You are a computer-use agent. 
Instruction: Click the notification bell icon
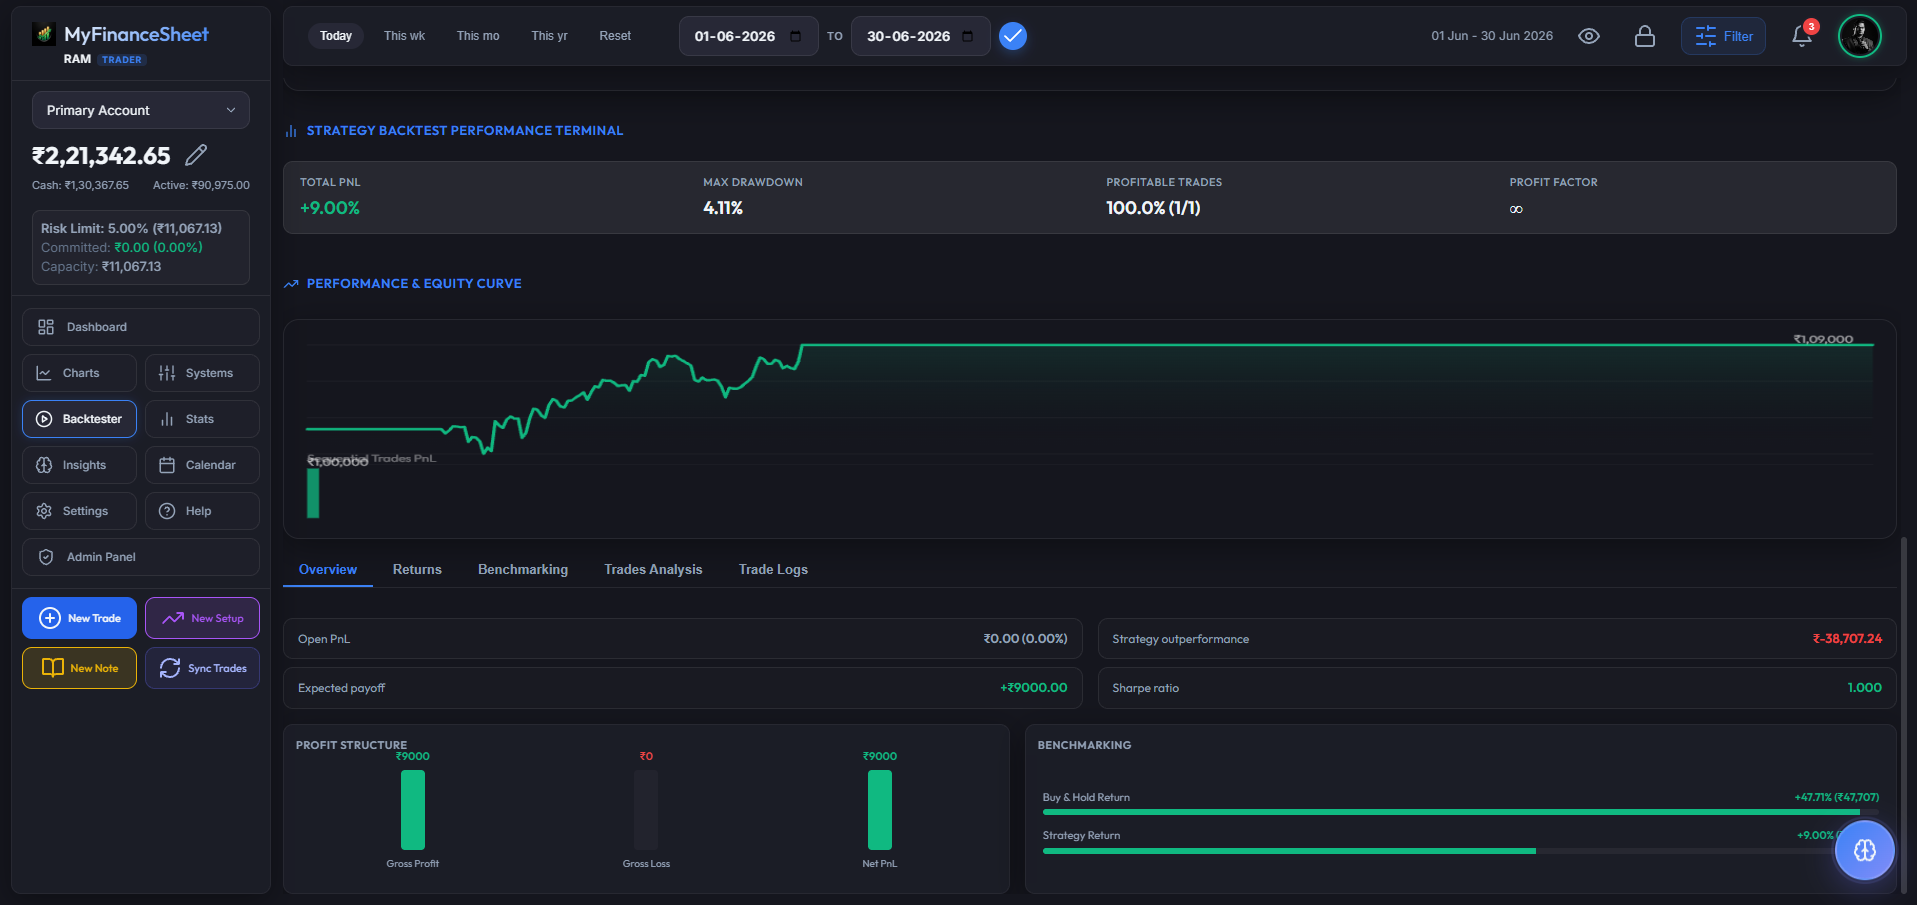pos(1802,36)
